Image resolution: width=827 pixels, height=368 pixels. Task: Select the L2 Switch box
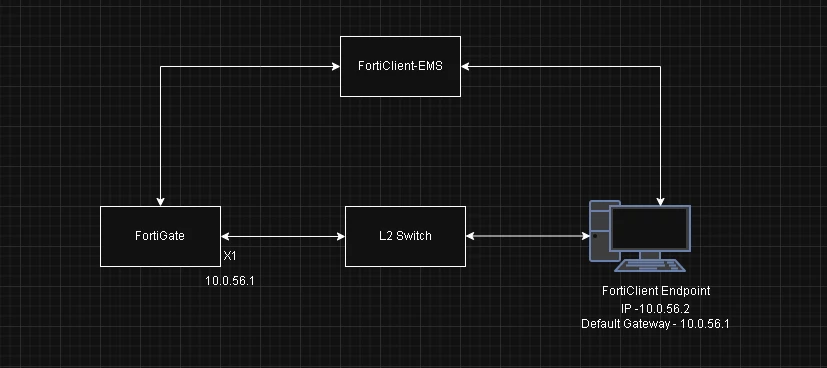(x=405, y=236)
